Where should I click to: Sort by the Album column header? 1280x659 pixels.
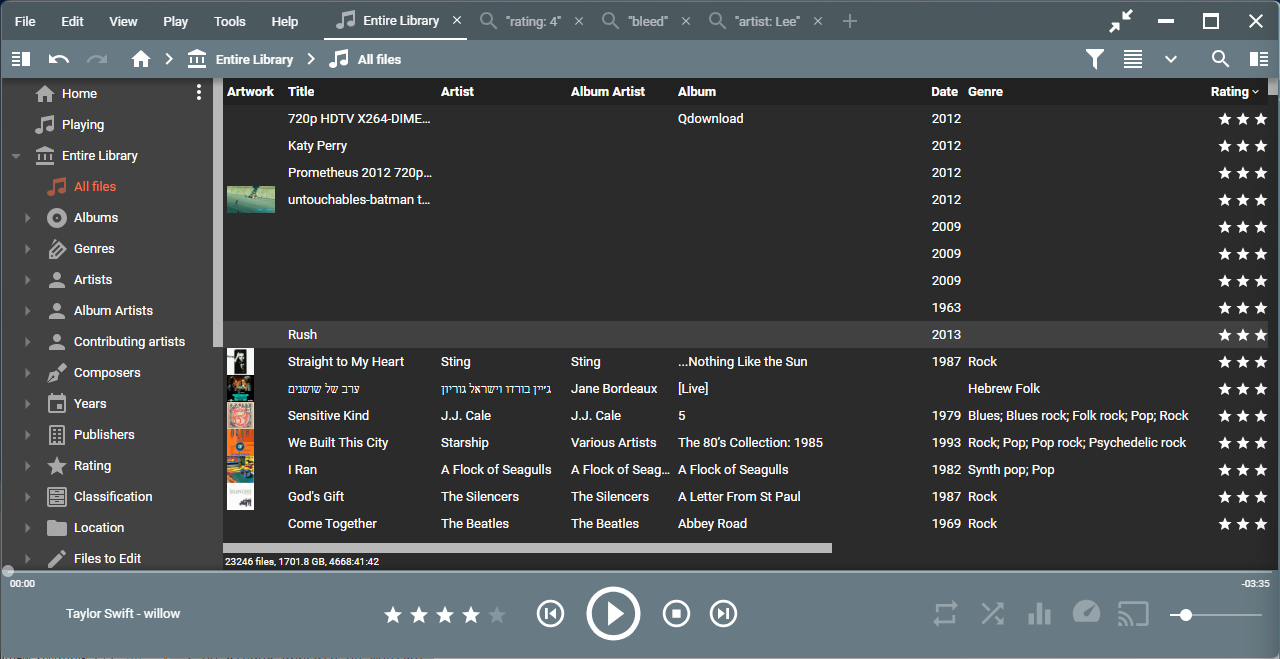[x=697, y=91]
